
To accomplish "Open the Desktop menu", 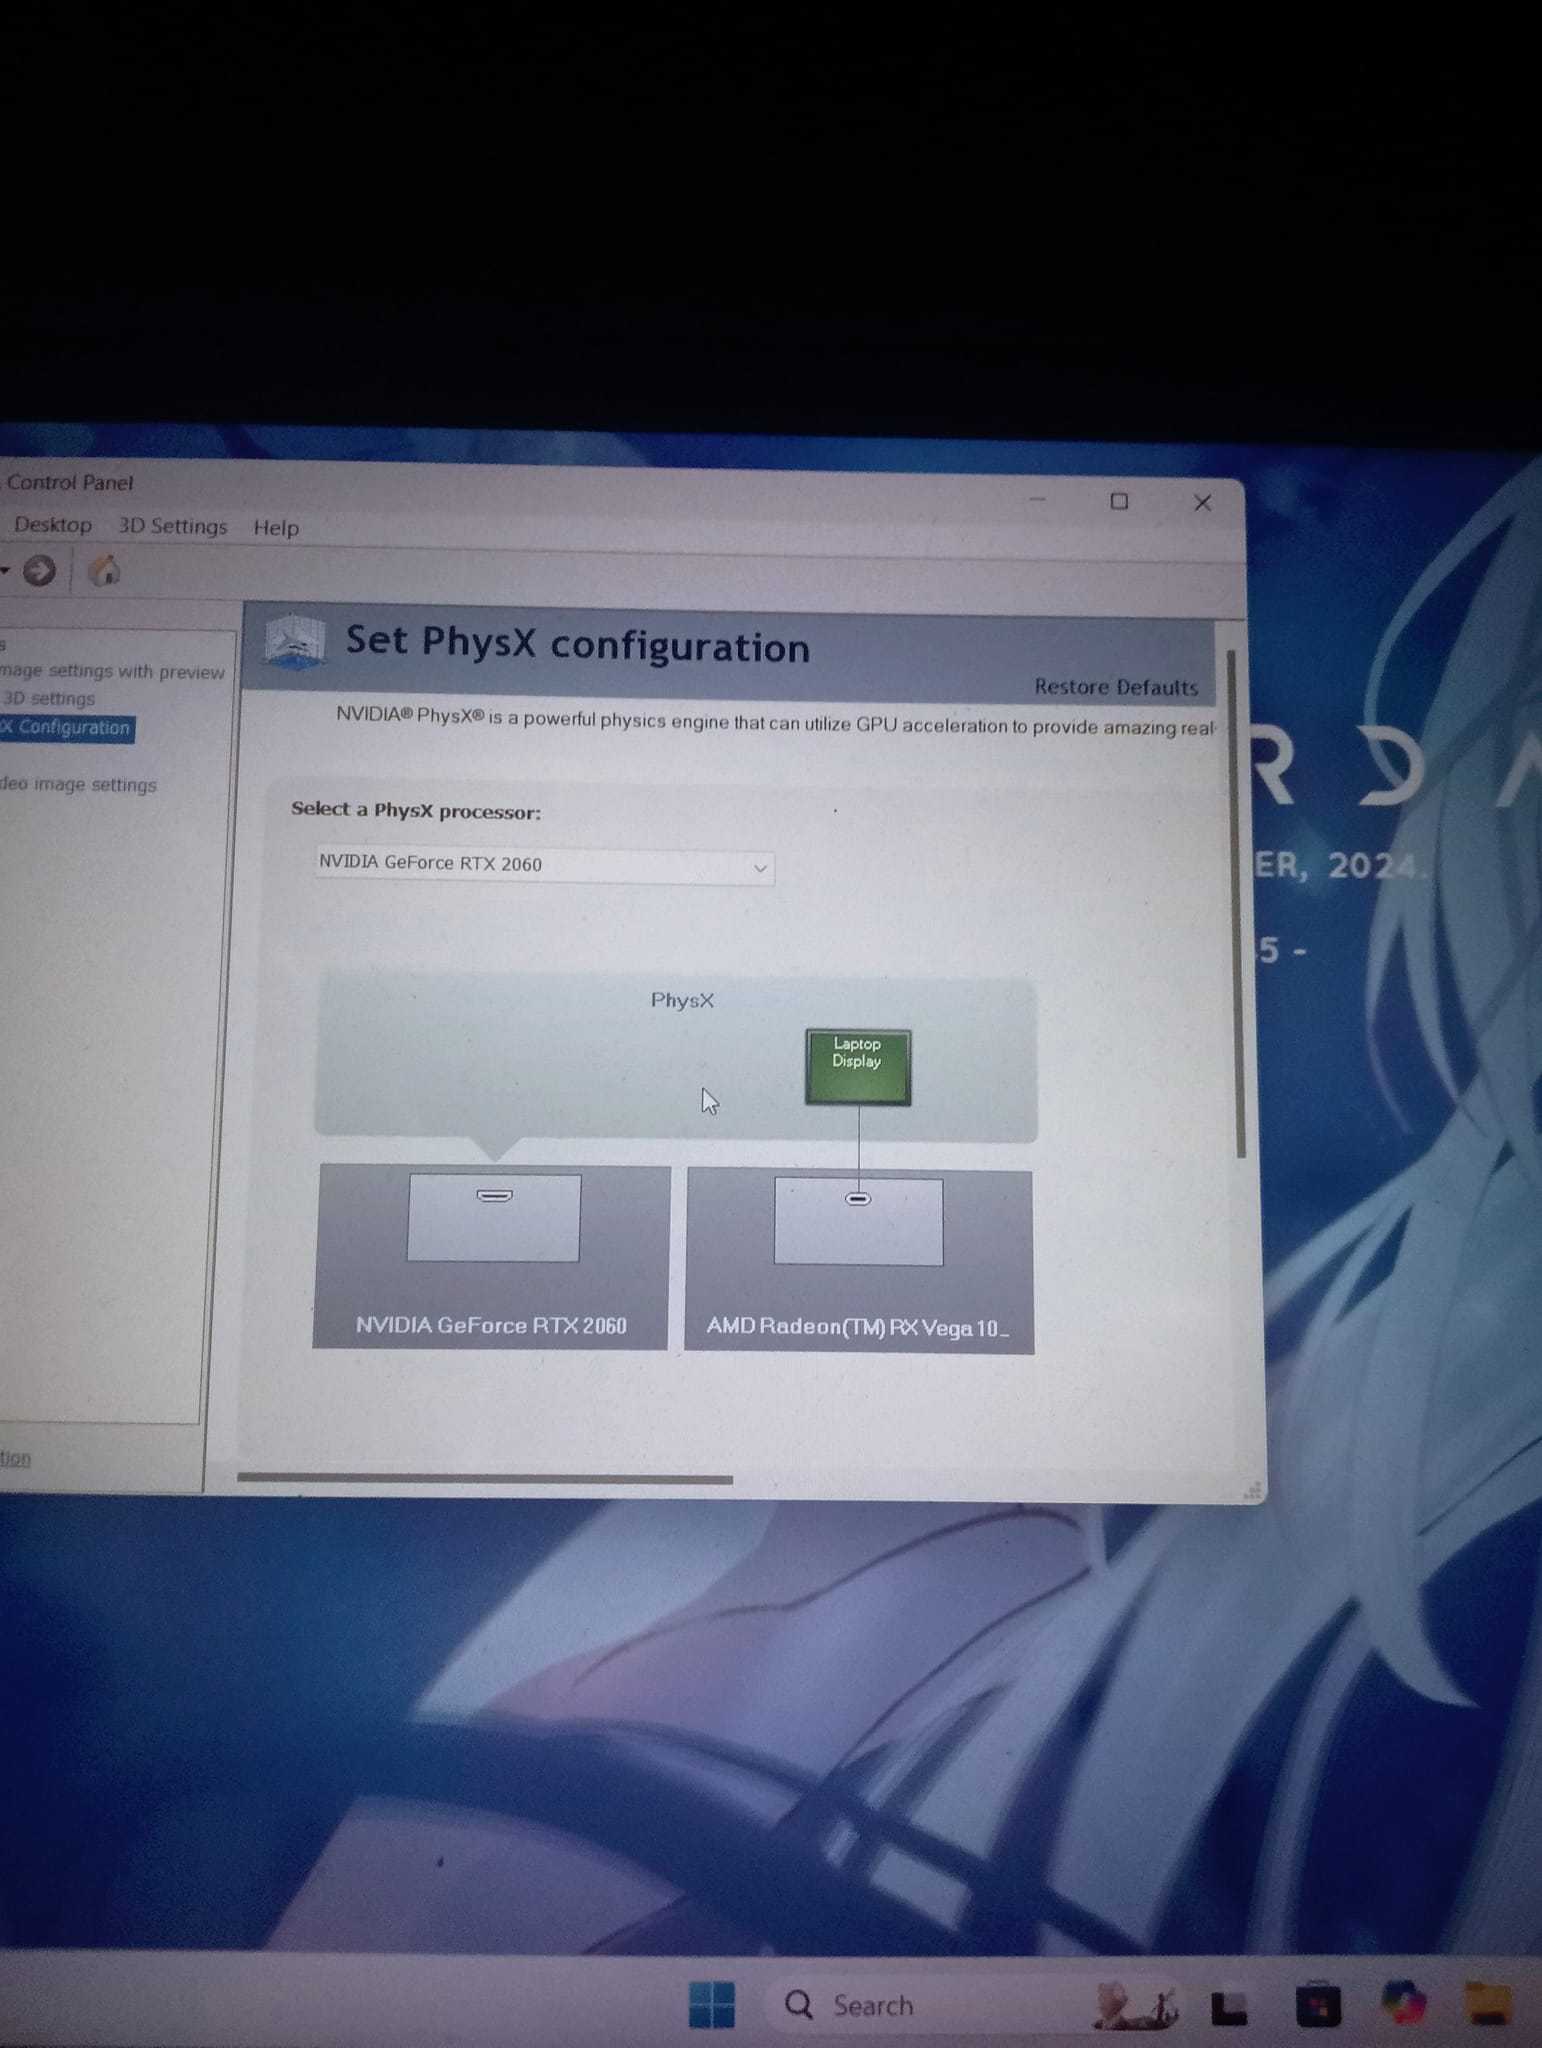I will click(53, 525).
